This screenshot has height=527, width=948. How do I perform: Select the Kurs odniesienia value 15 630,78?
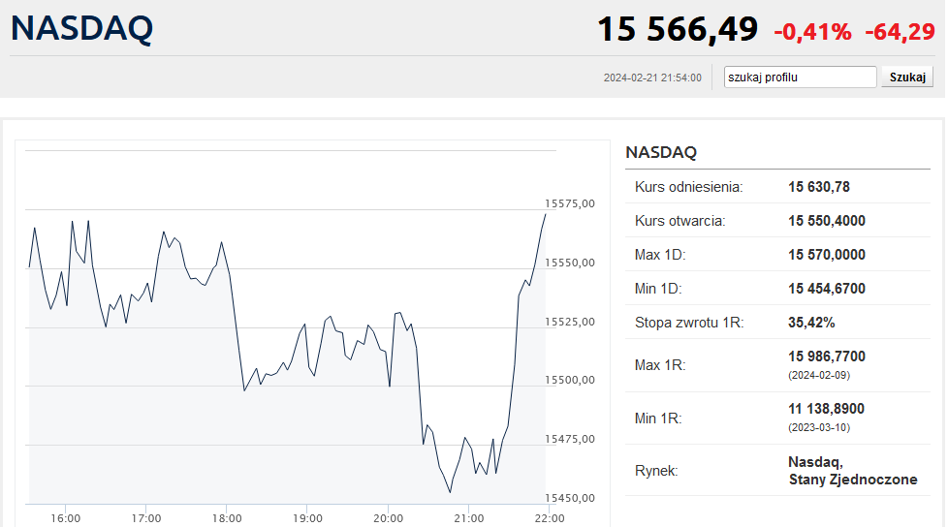coord(818,187)
